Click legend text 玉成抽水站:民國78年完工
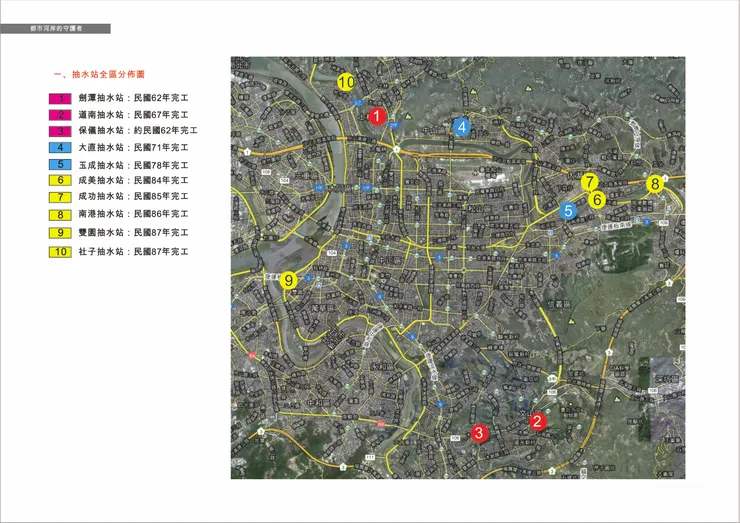Viewport: 740px width, 523px height. [x=134, y=165]
